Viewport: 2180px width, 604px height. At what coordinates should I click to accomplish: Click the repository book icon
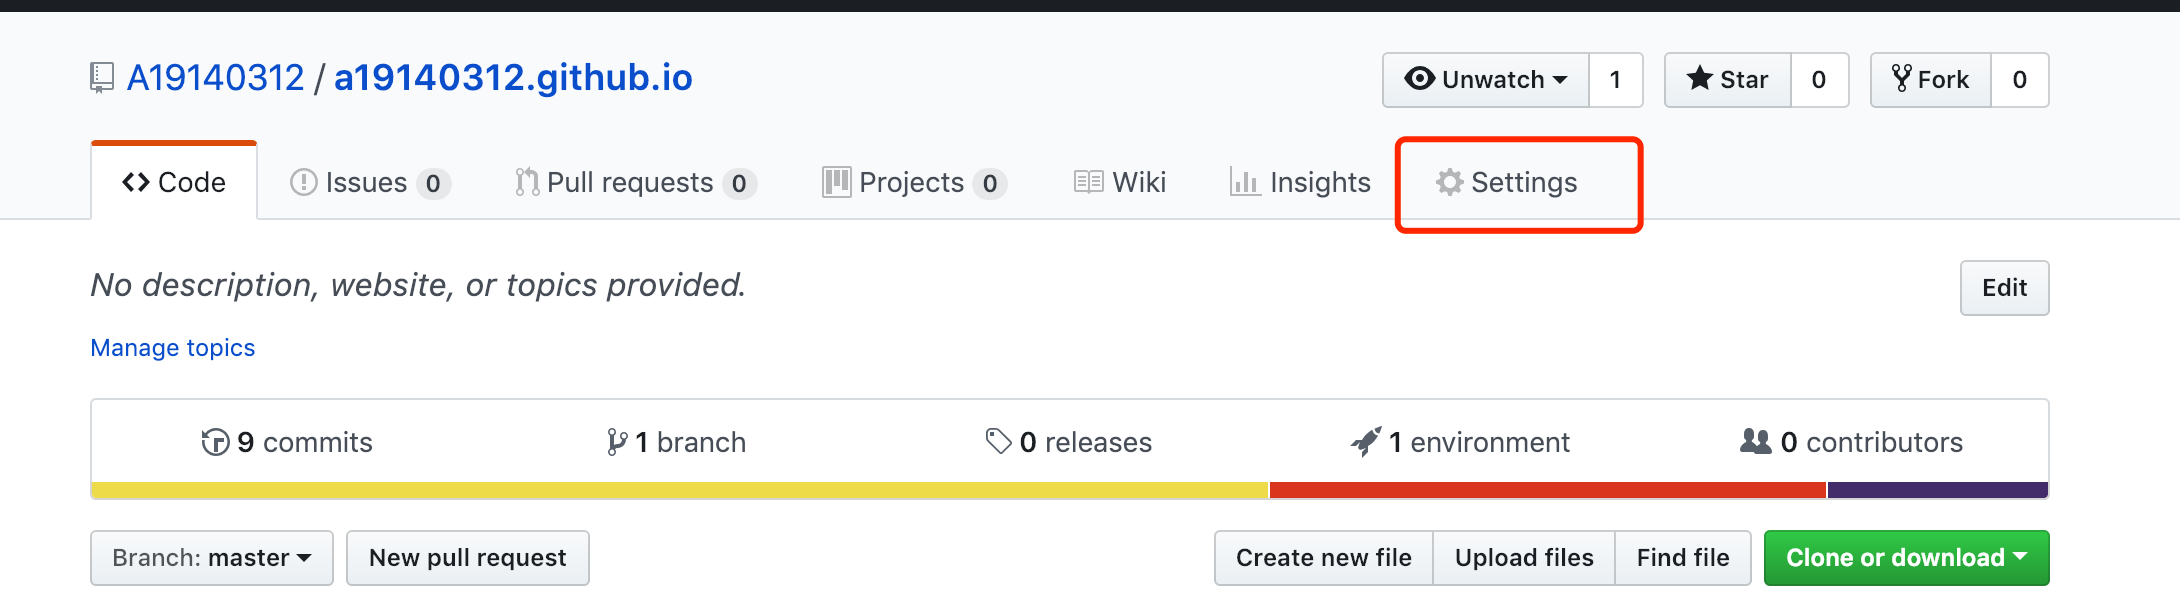[101, 78]
